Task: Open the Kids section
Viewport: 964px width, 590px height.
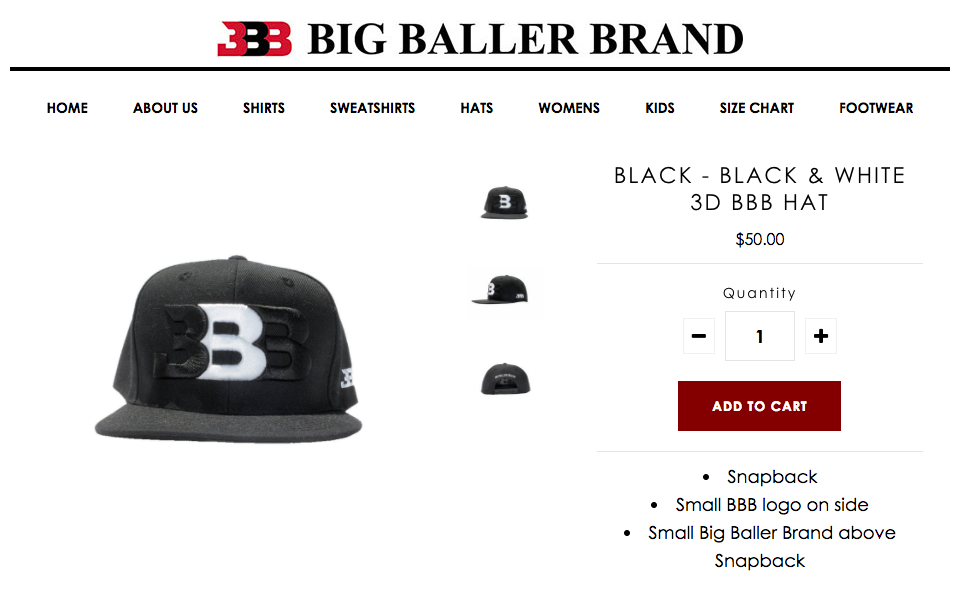Action: (660, 108)
